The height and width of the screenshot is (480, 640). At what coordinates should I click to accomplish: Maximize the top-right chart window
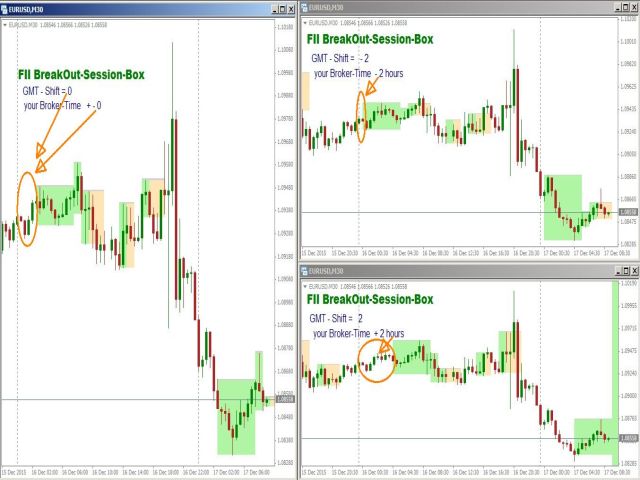[626, 7]
